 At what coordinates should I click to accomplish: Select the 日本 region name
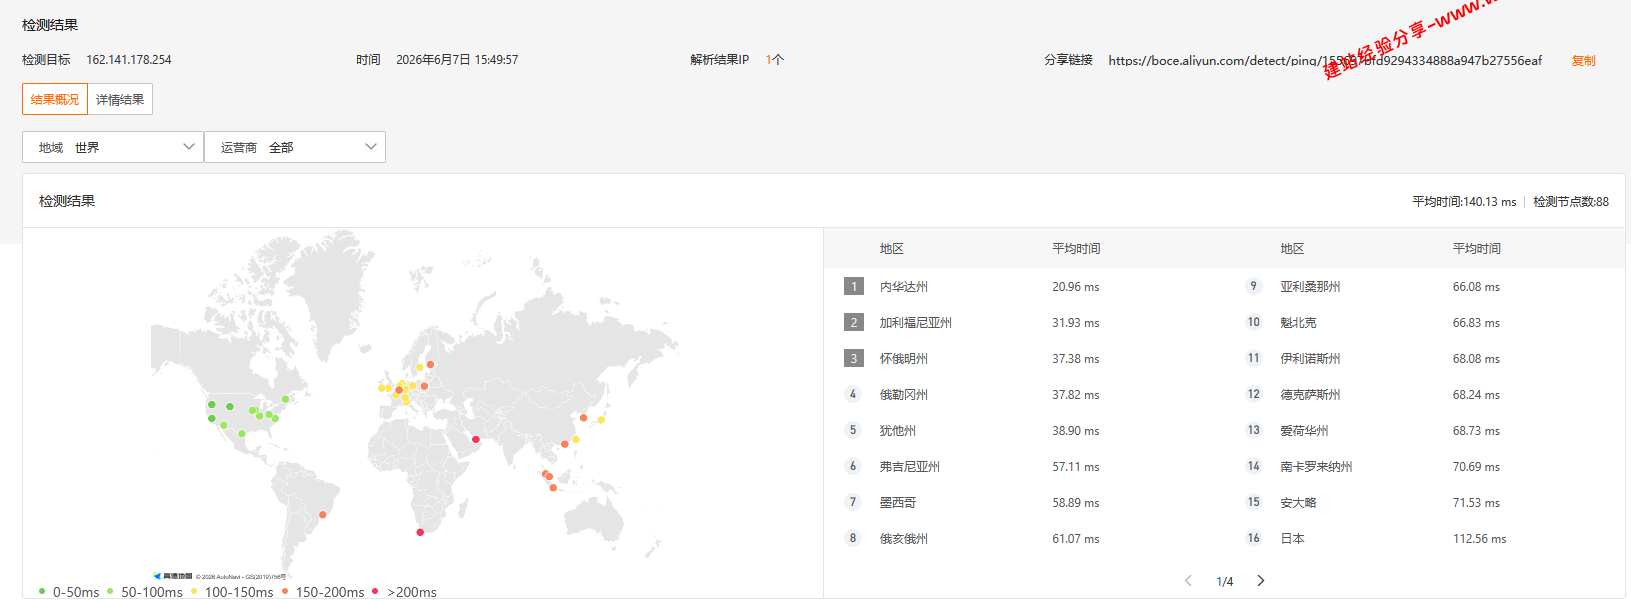(1293, 538)
